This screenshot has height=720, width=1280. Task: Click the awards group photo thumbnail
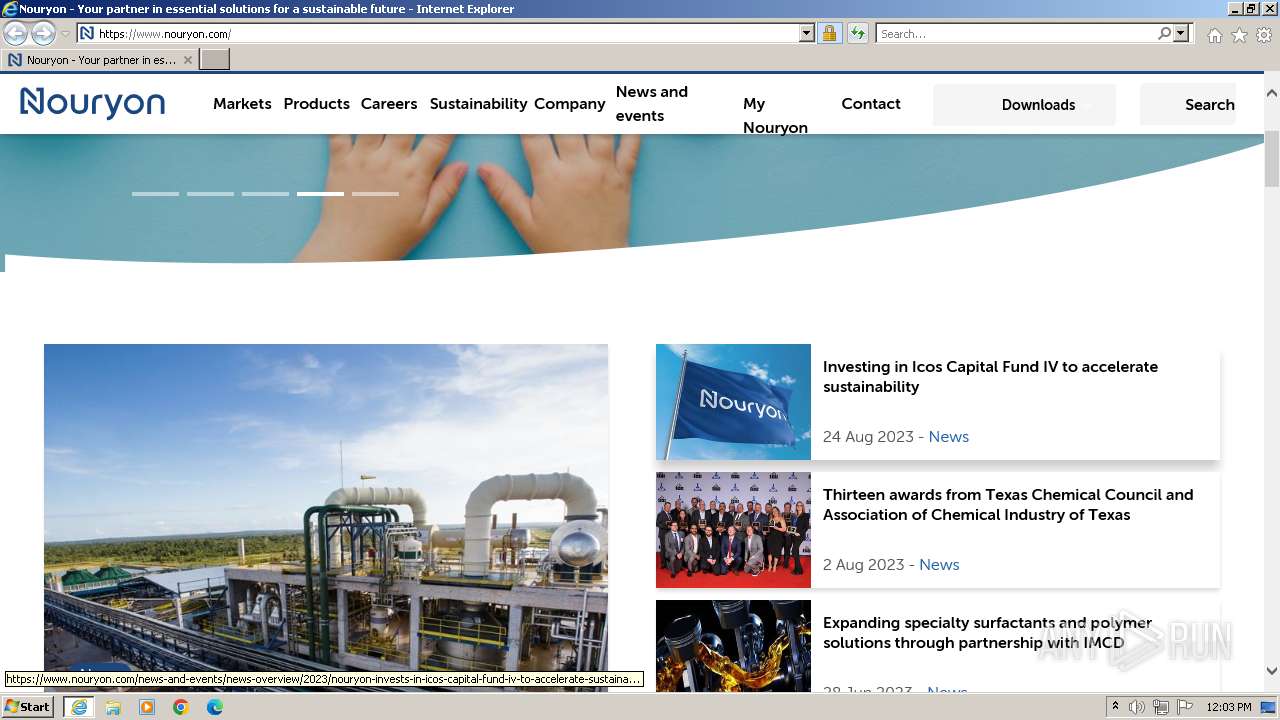(x=733, y=530)
